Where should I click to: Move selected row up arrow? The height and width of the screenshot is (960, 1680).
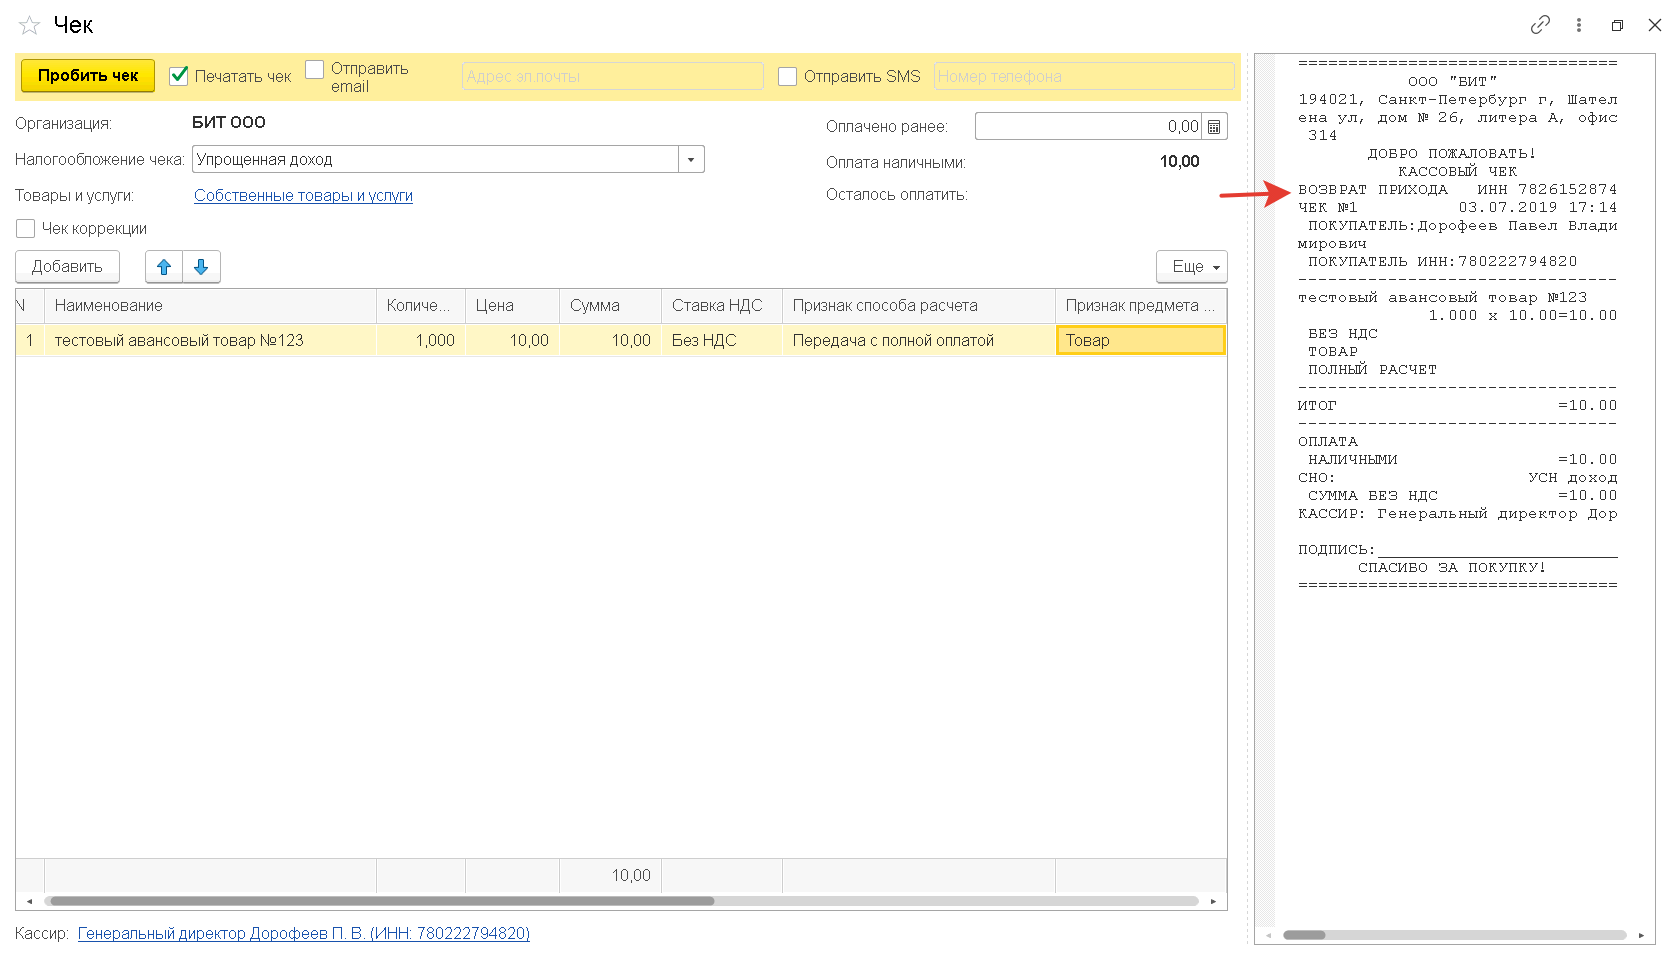(164, 267)
